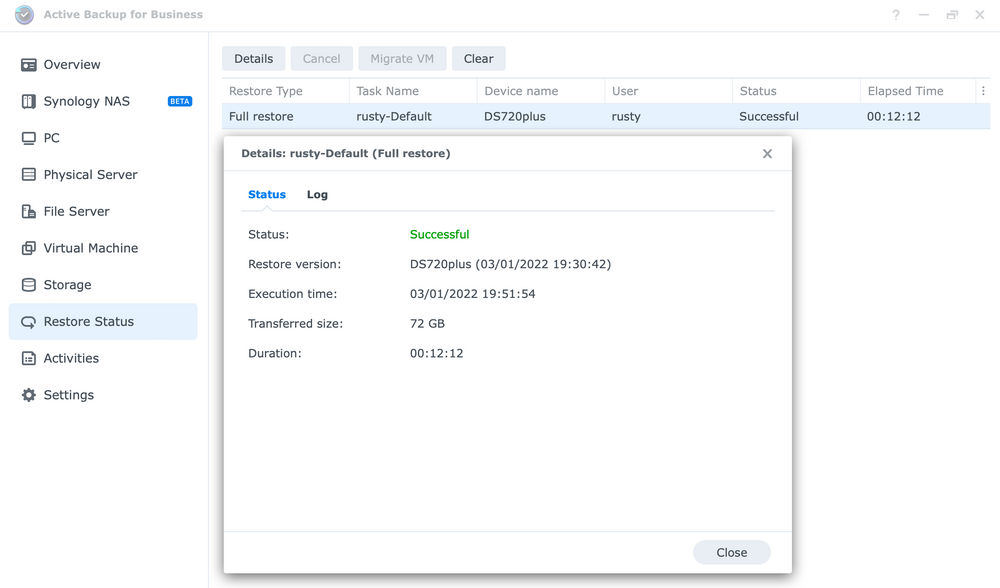
Task: Click the Physical Server sidebar icon
Action: 29,175
